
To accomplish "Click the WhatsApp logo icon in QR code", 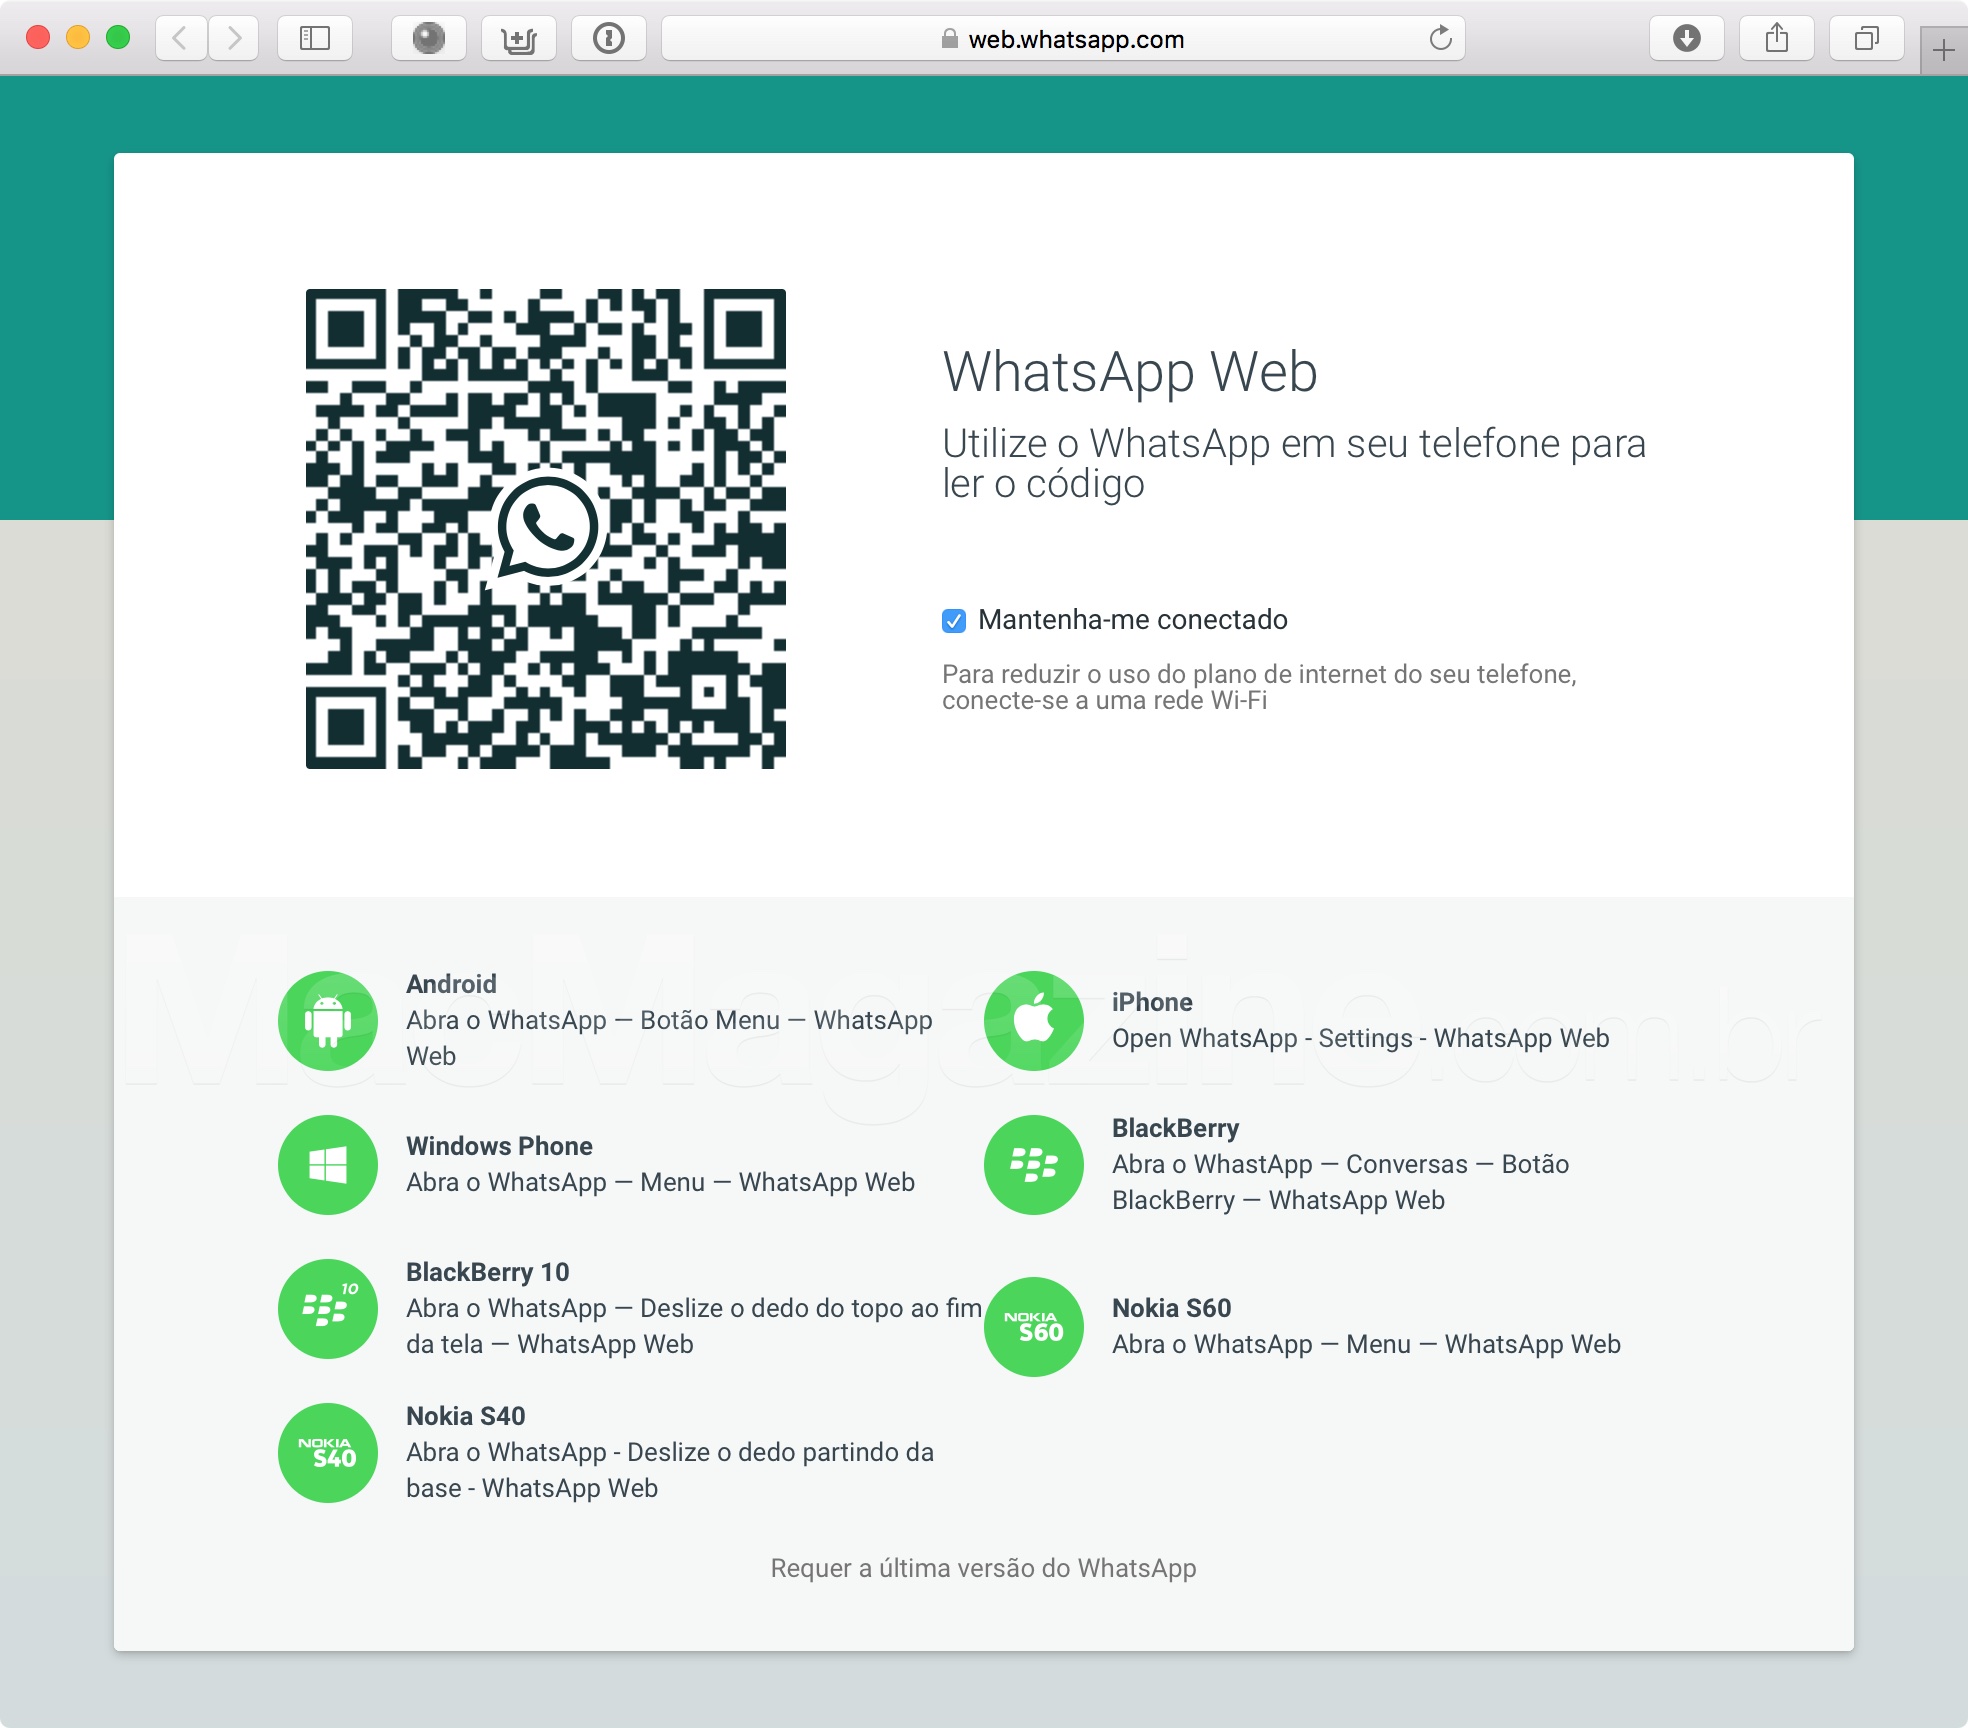I will [x=546, y=517].
